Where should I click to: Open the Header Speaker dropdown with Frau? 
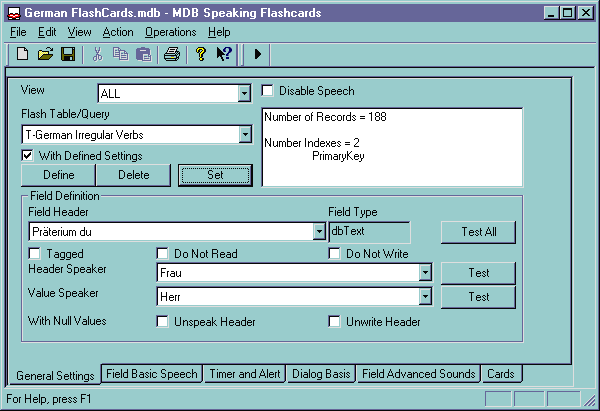pyautogui.click(x=425, y=272)
